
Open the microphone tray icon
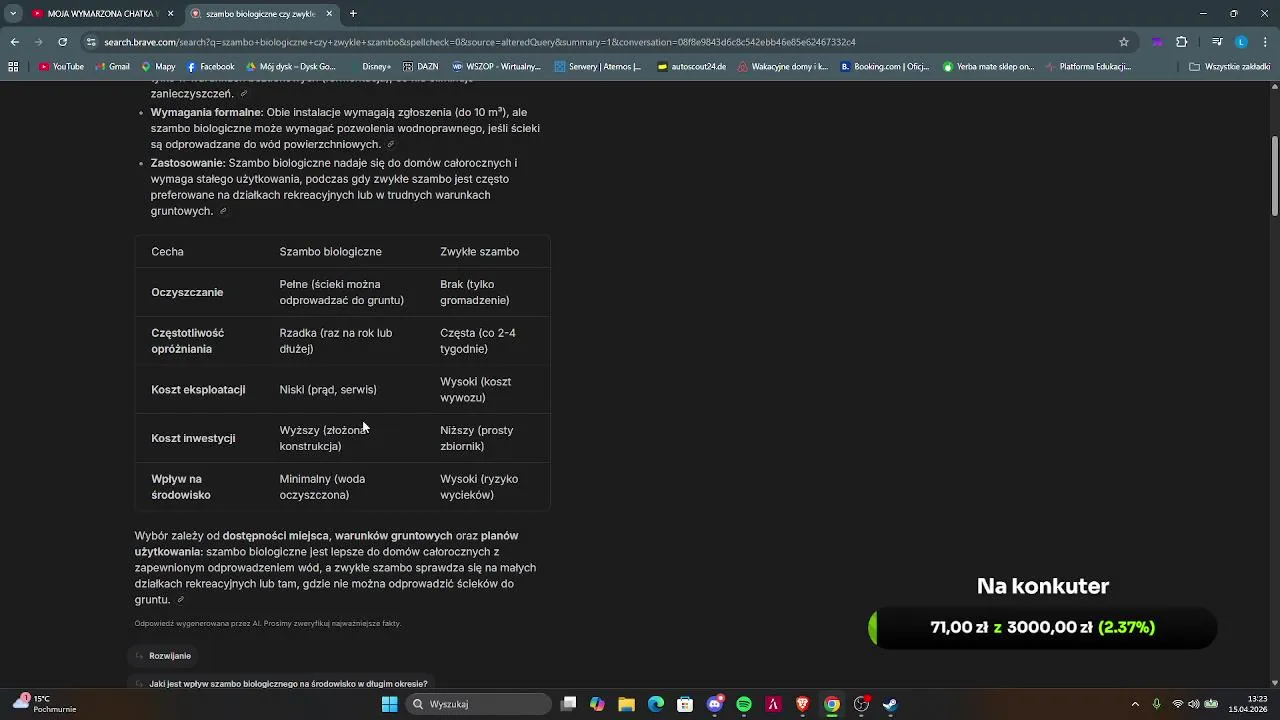[1156, 704]
